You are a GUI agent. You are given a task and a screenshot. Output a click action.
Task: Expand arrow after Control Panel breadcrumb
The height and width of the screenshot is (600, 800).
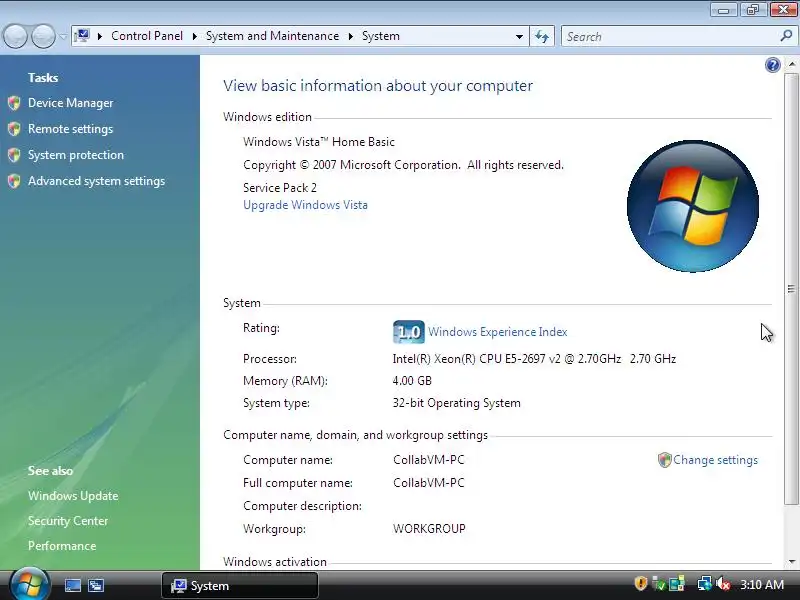194,37
